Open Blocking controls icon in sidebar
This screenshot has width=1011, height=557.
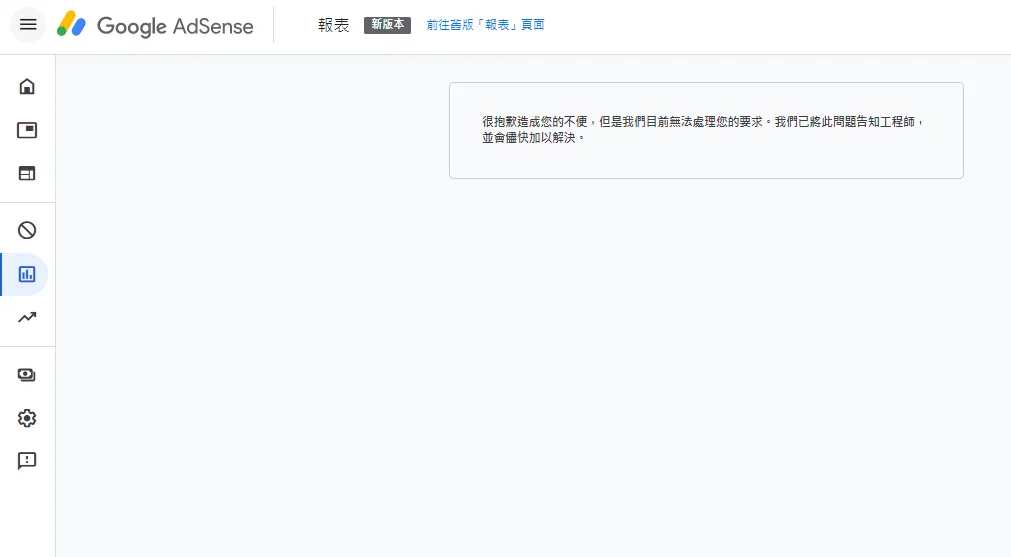[x=27, y=231]
